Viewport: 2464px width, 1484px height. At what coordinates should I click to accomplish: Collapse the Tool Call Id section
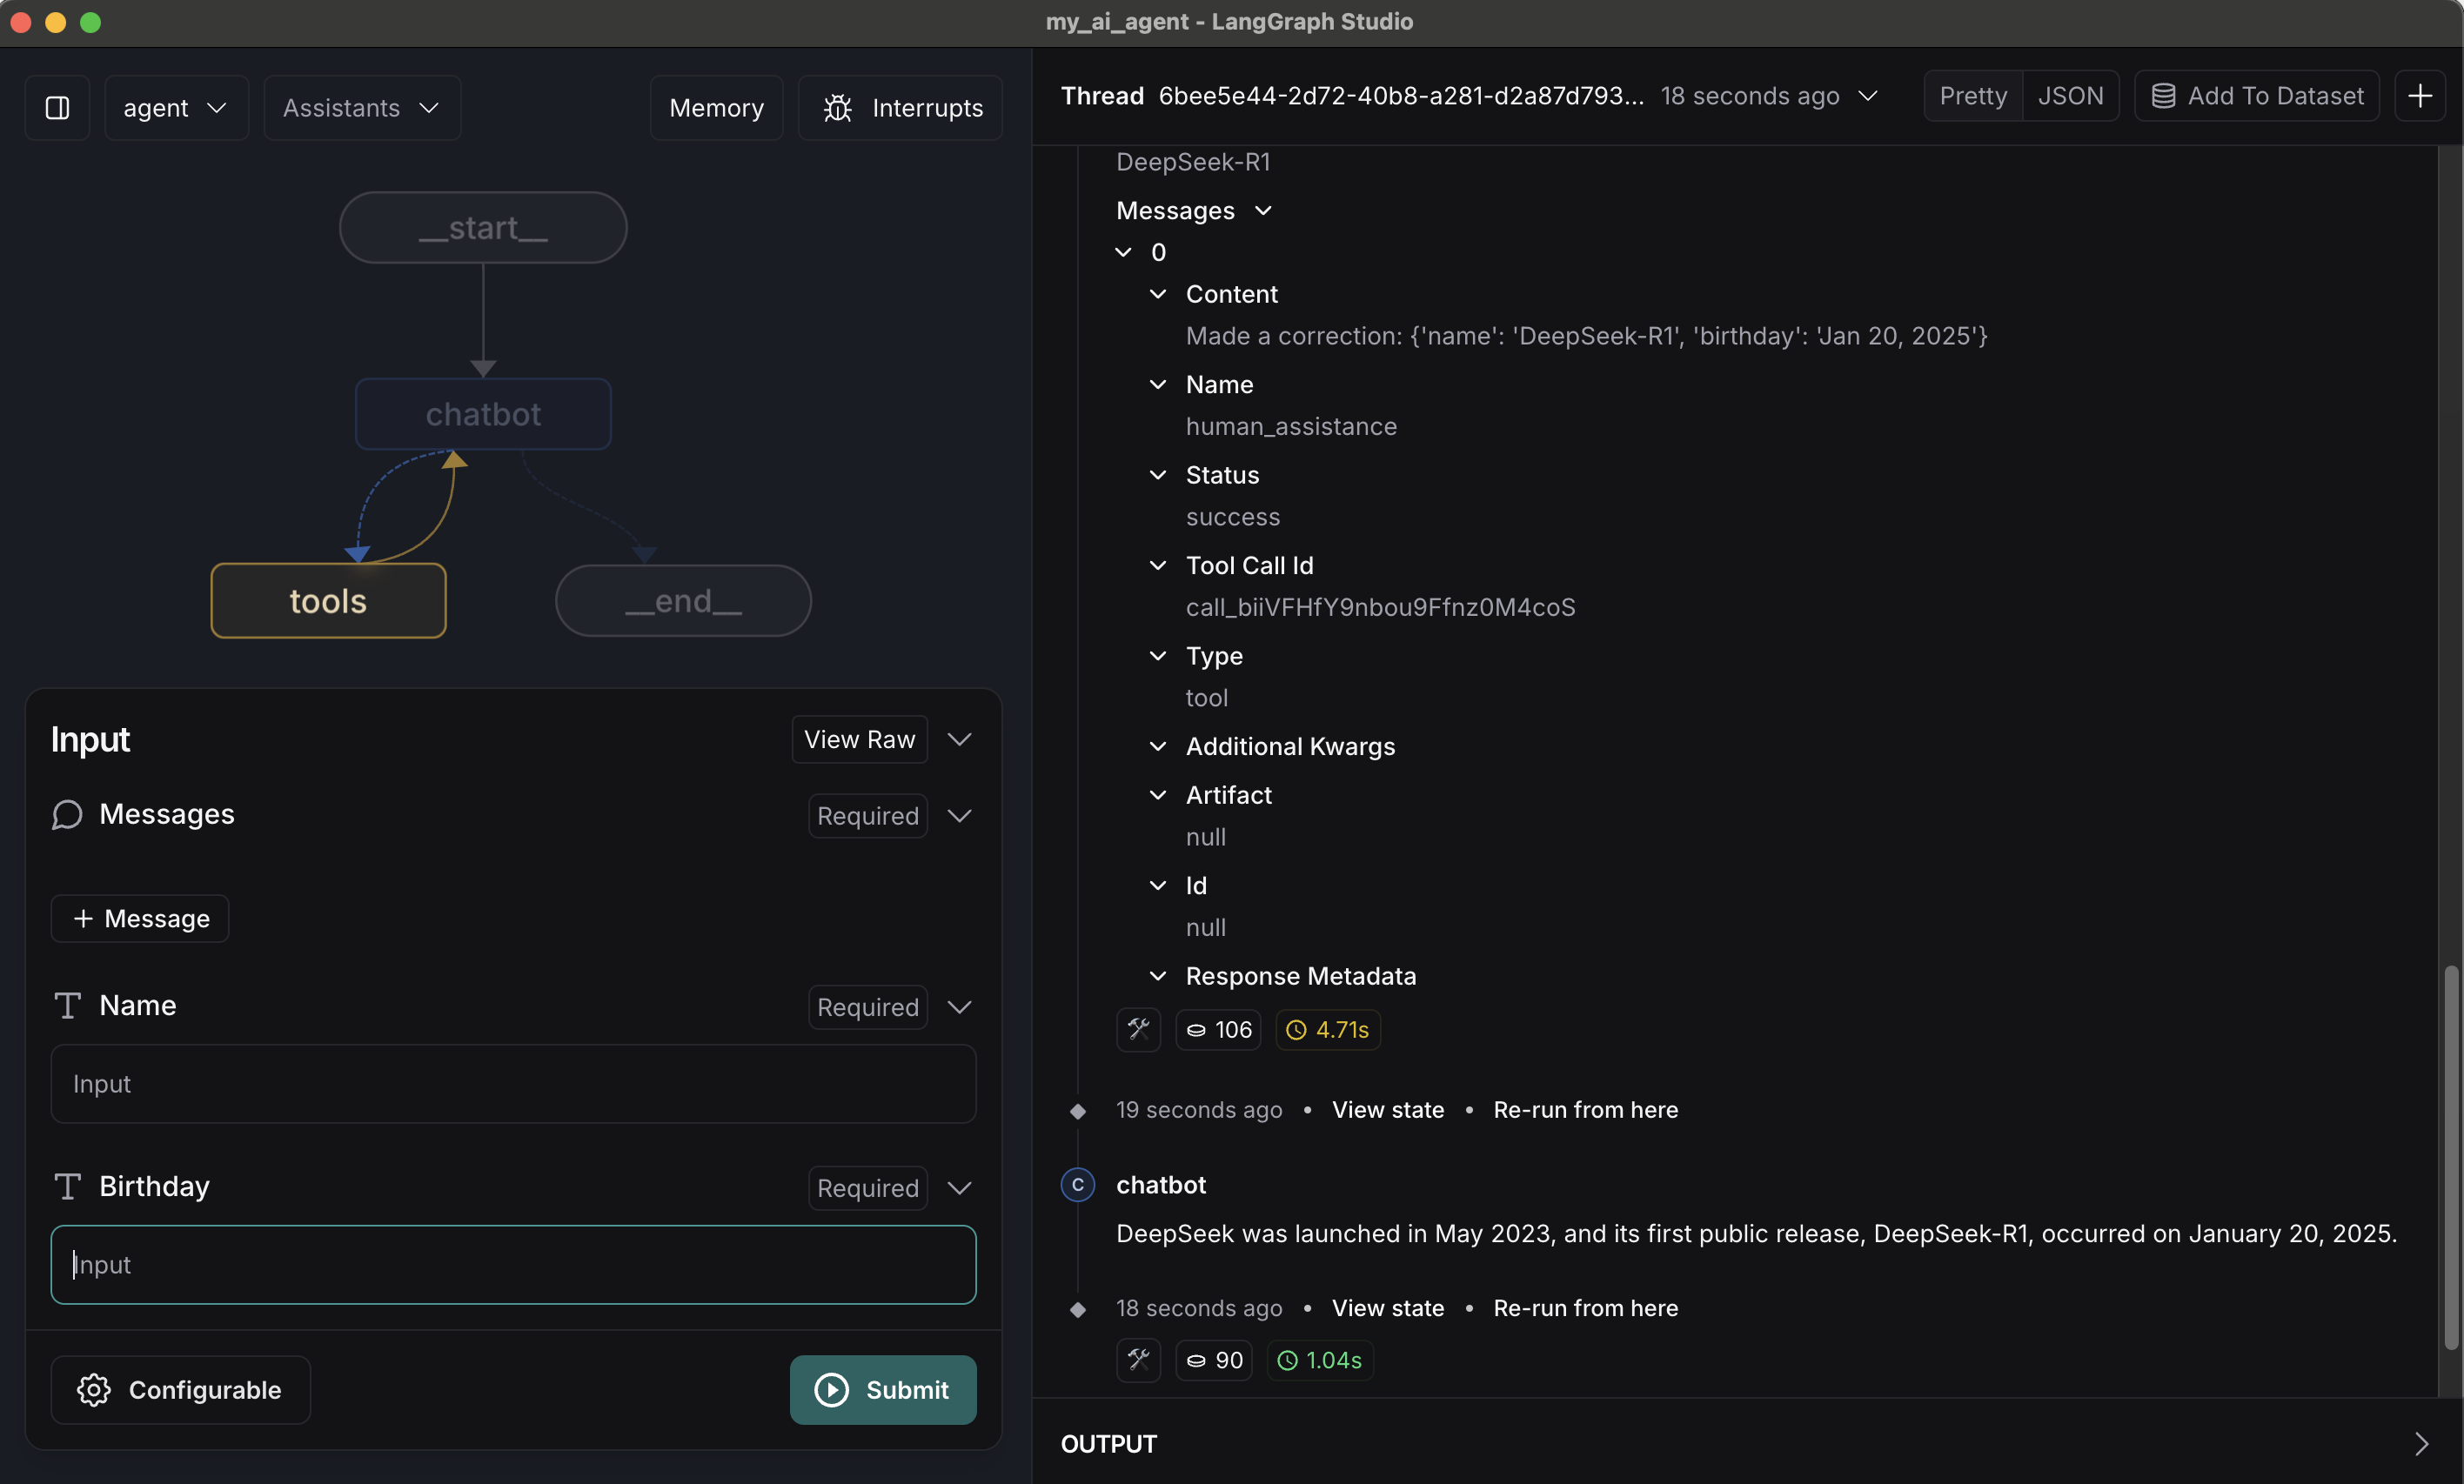click(1158, 566)
